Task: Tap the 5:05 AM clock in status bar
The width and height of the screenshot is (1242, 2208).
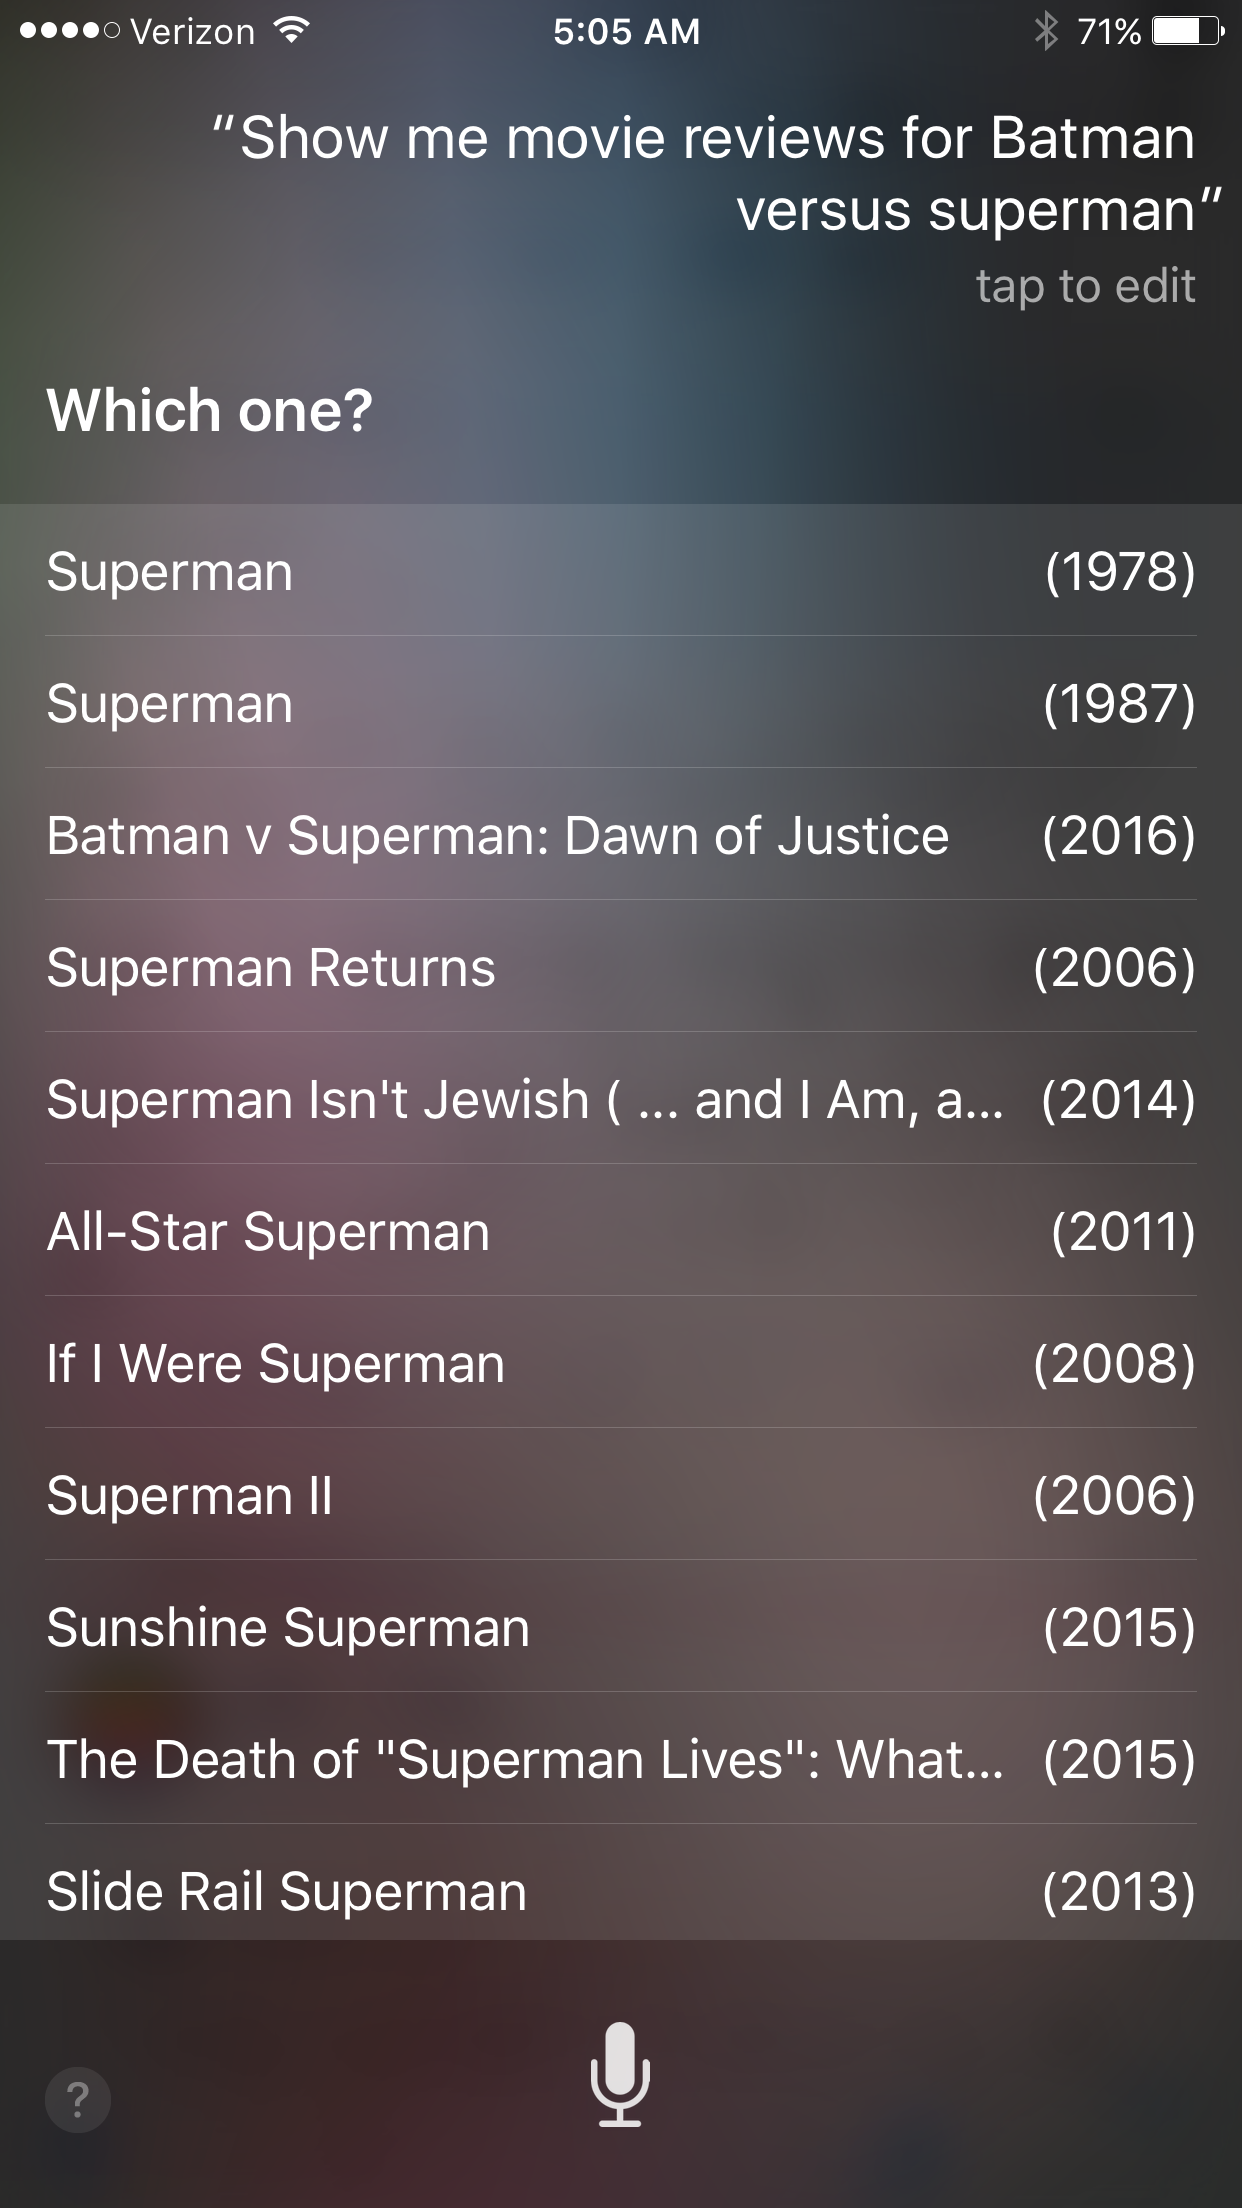Action: 627,32
